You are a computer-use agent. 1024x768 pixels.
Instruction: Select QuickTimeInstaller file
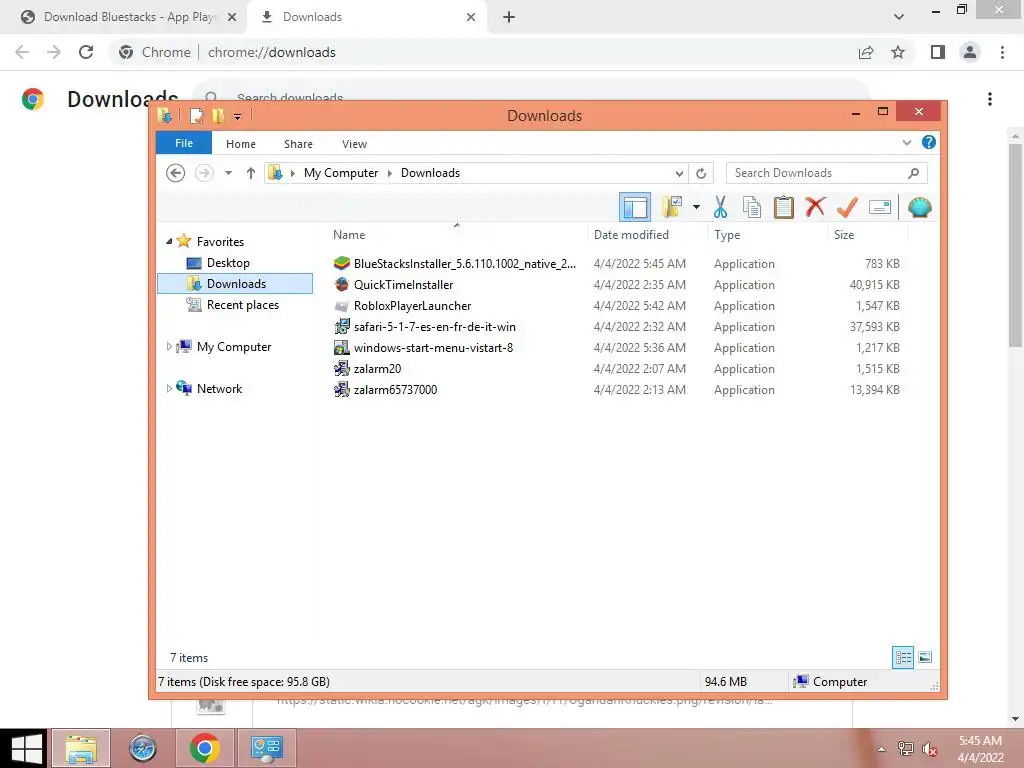tap(403, 284)
